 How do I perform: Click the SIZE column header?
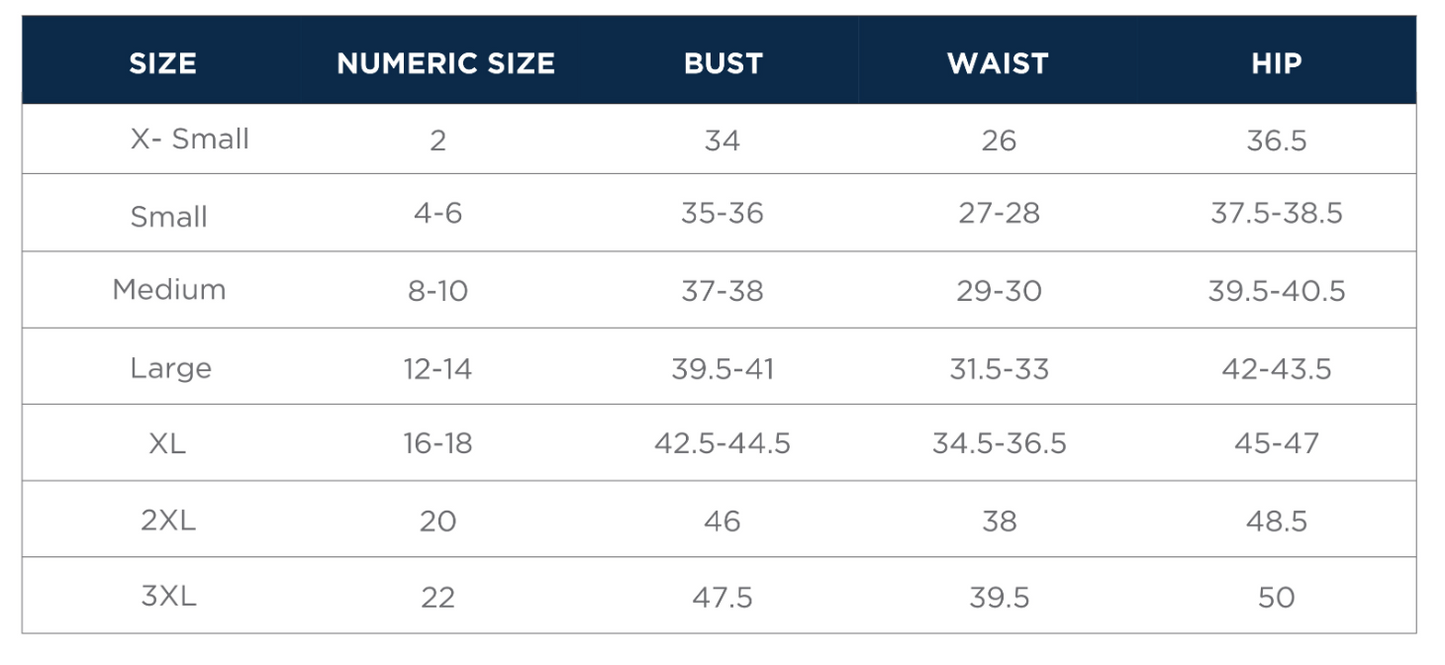162,63
